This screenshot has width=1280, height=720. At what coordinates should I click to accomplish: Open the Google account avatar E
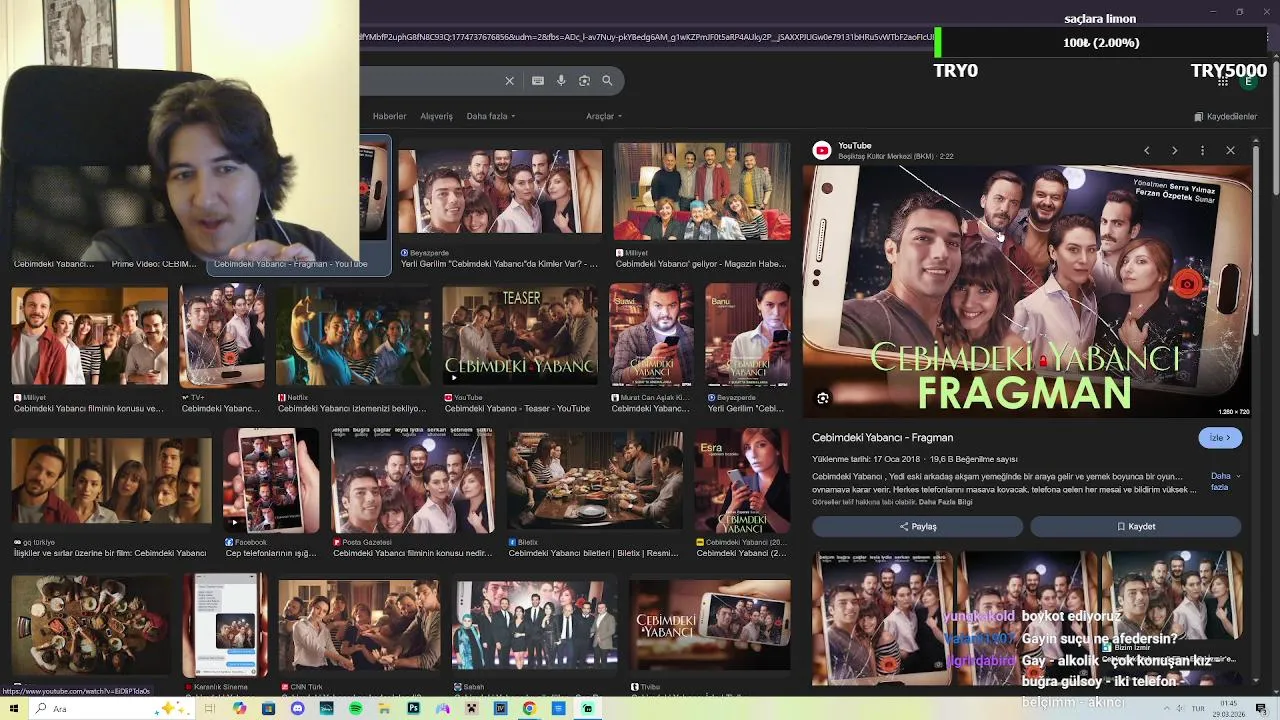tap(1248, 81)
